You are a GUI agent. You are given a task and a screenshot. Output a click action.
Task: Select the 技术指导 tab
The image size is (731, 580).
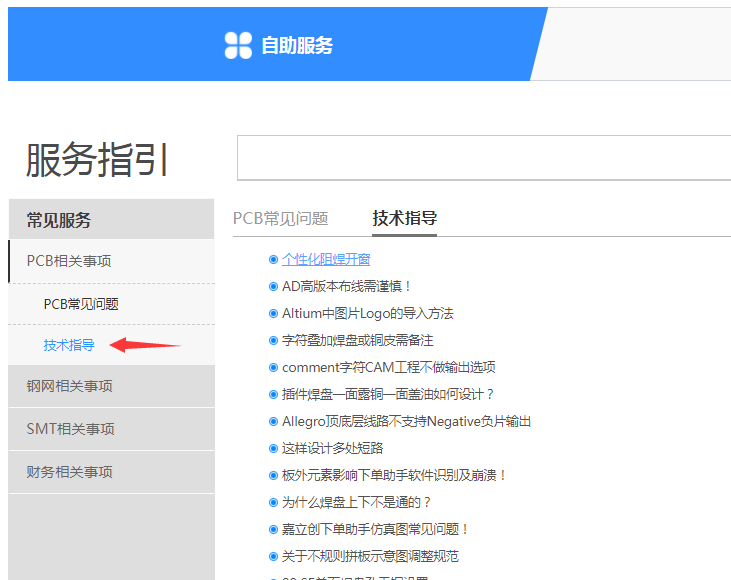[404, 218]
